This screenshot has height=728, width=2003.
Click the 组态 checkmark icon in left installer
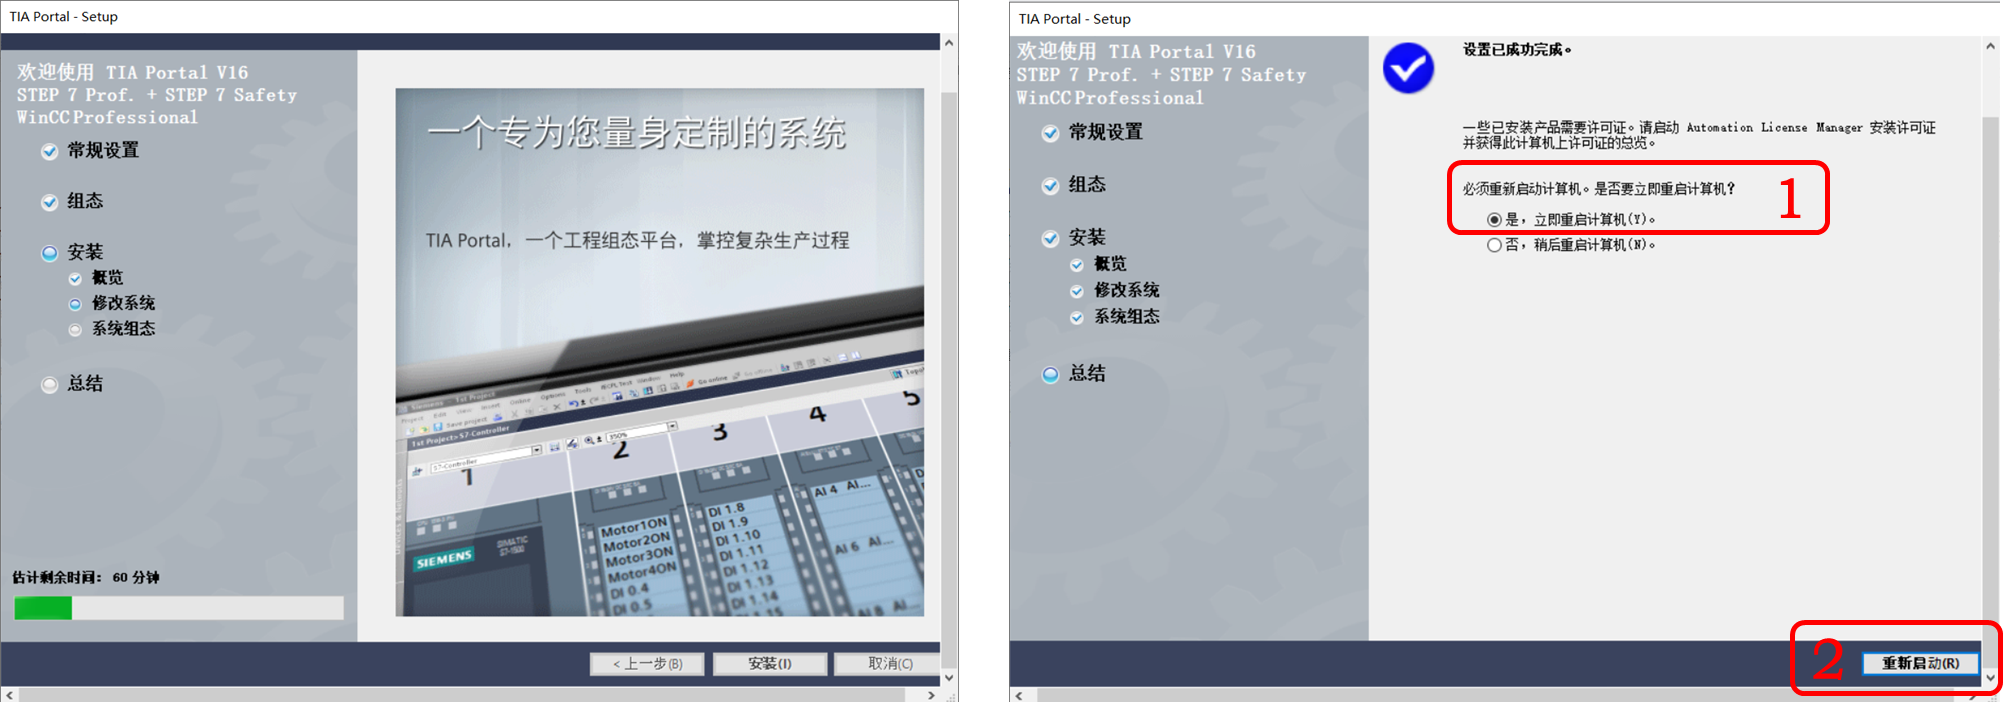pos(49,203)
